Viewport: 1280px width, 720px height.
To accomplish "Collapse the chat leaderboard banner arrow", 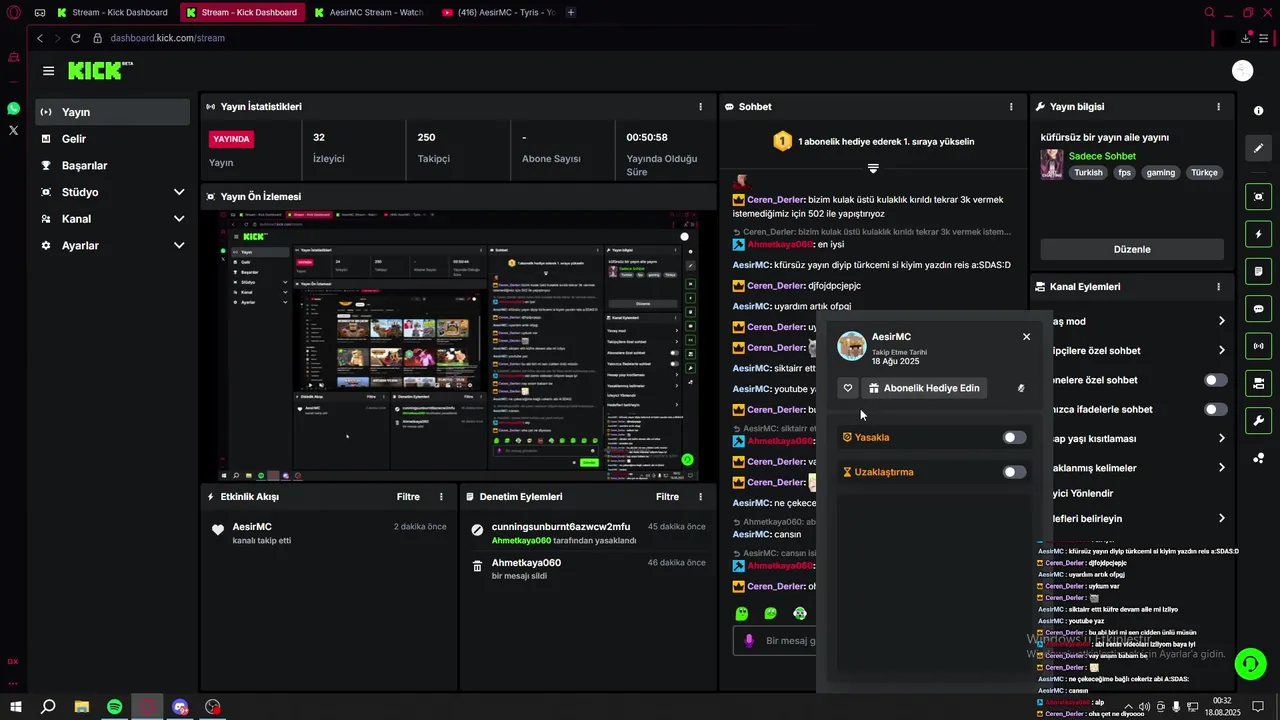I will (873, 168).
